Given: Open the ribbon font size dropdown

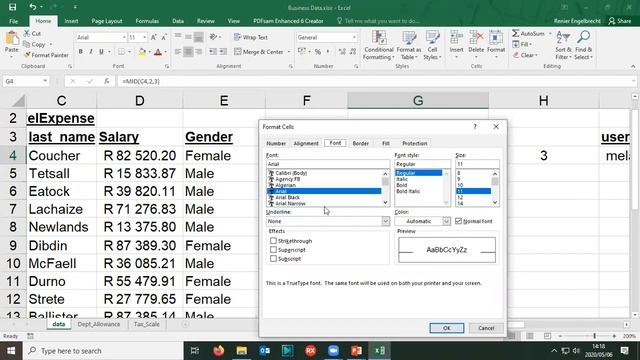Looking at the screenshot, I should point(144,37).
